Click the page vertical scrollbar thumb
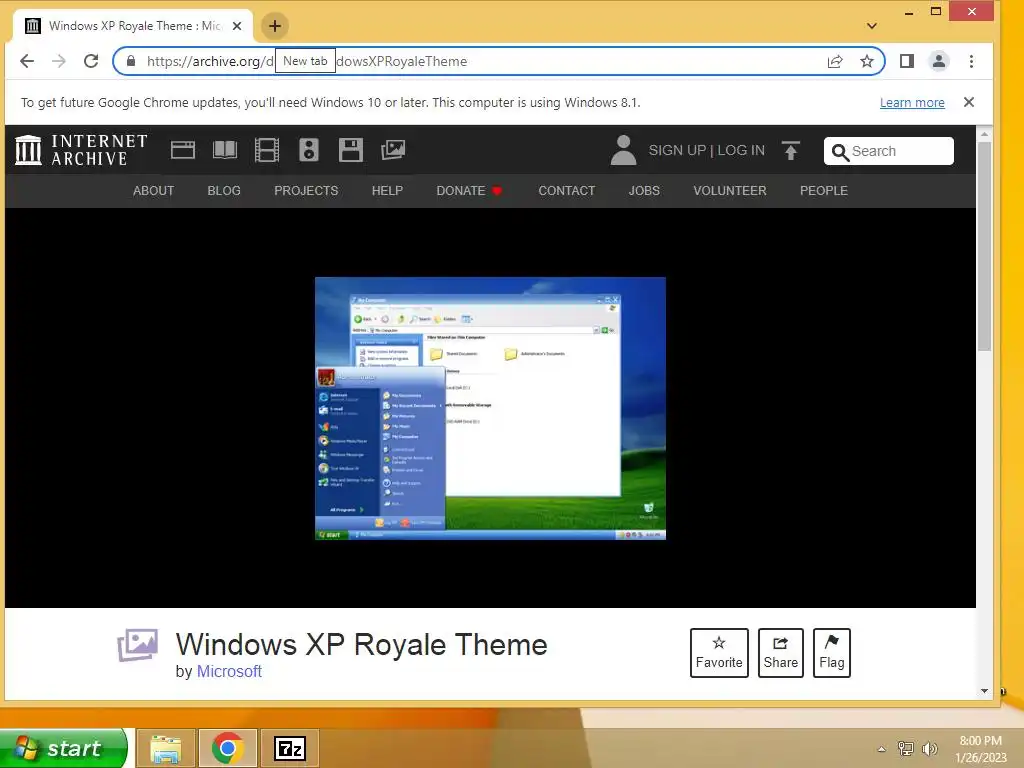This screenshot has height=768, width=1024. [984, 245]
